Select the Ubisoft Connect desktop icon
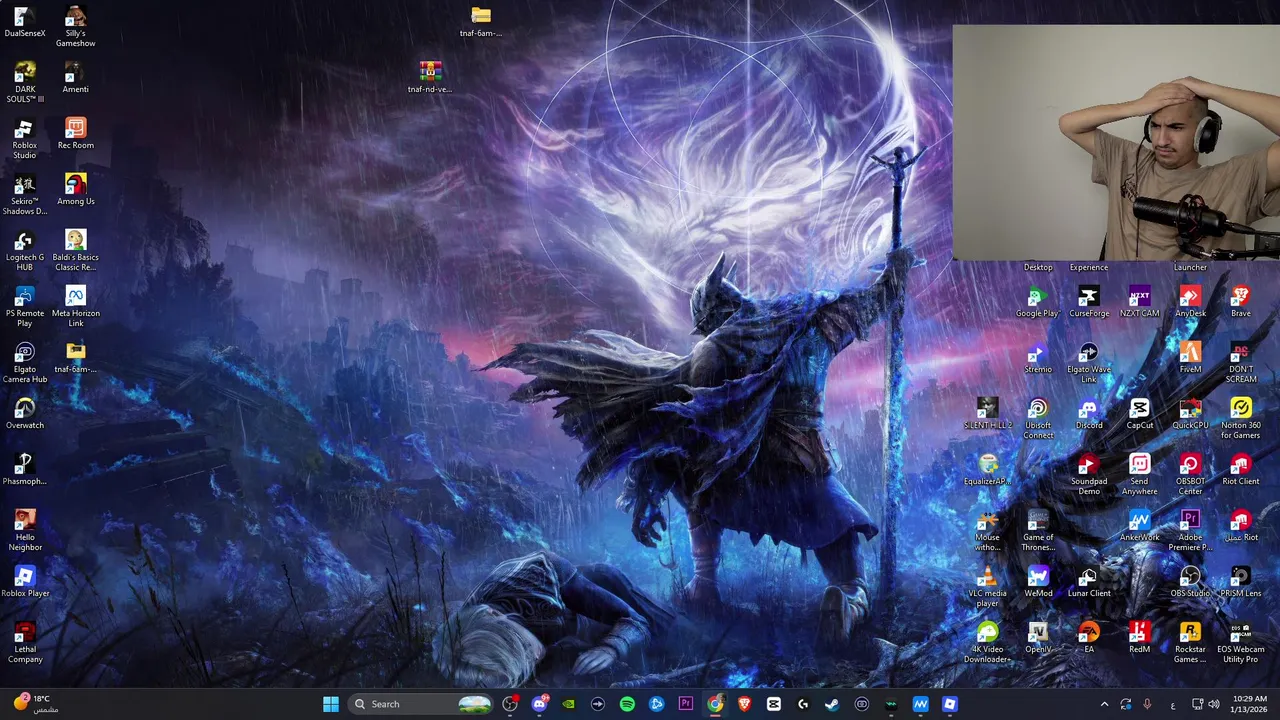 point(1038,419)
